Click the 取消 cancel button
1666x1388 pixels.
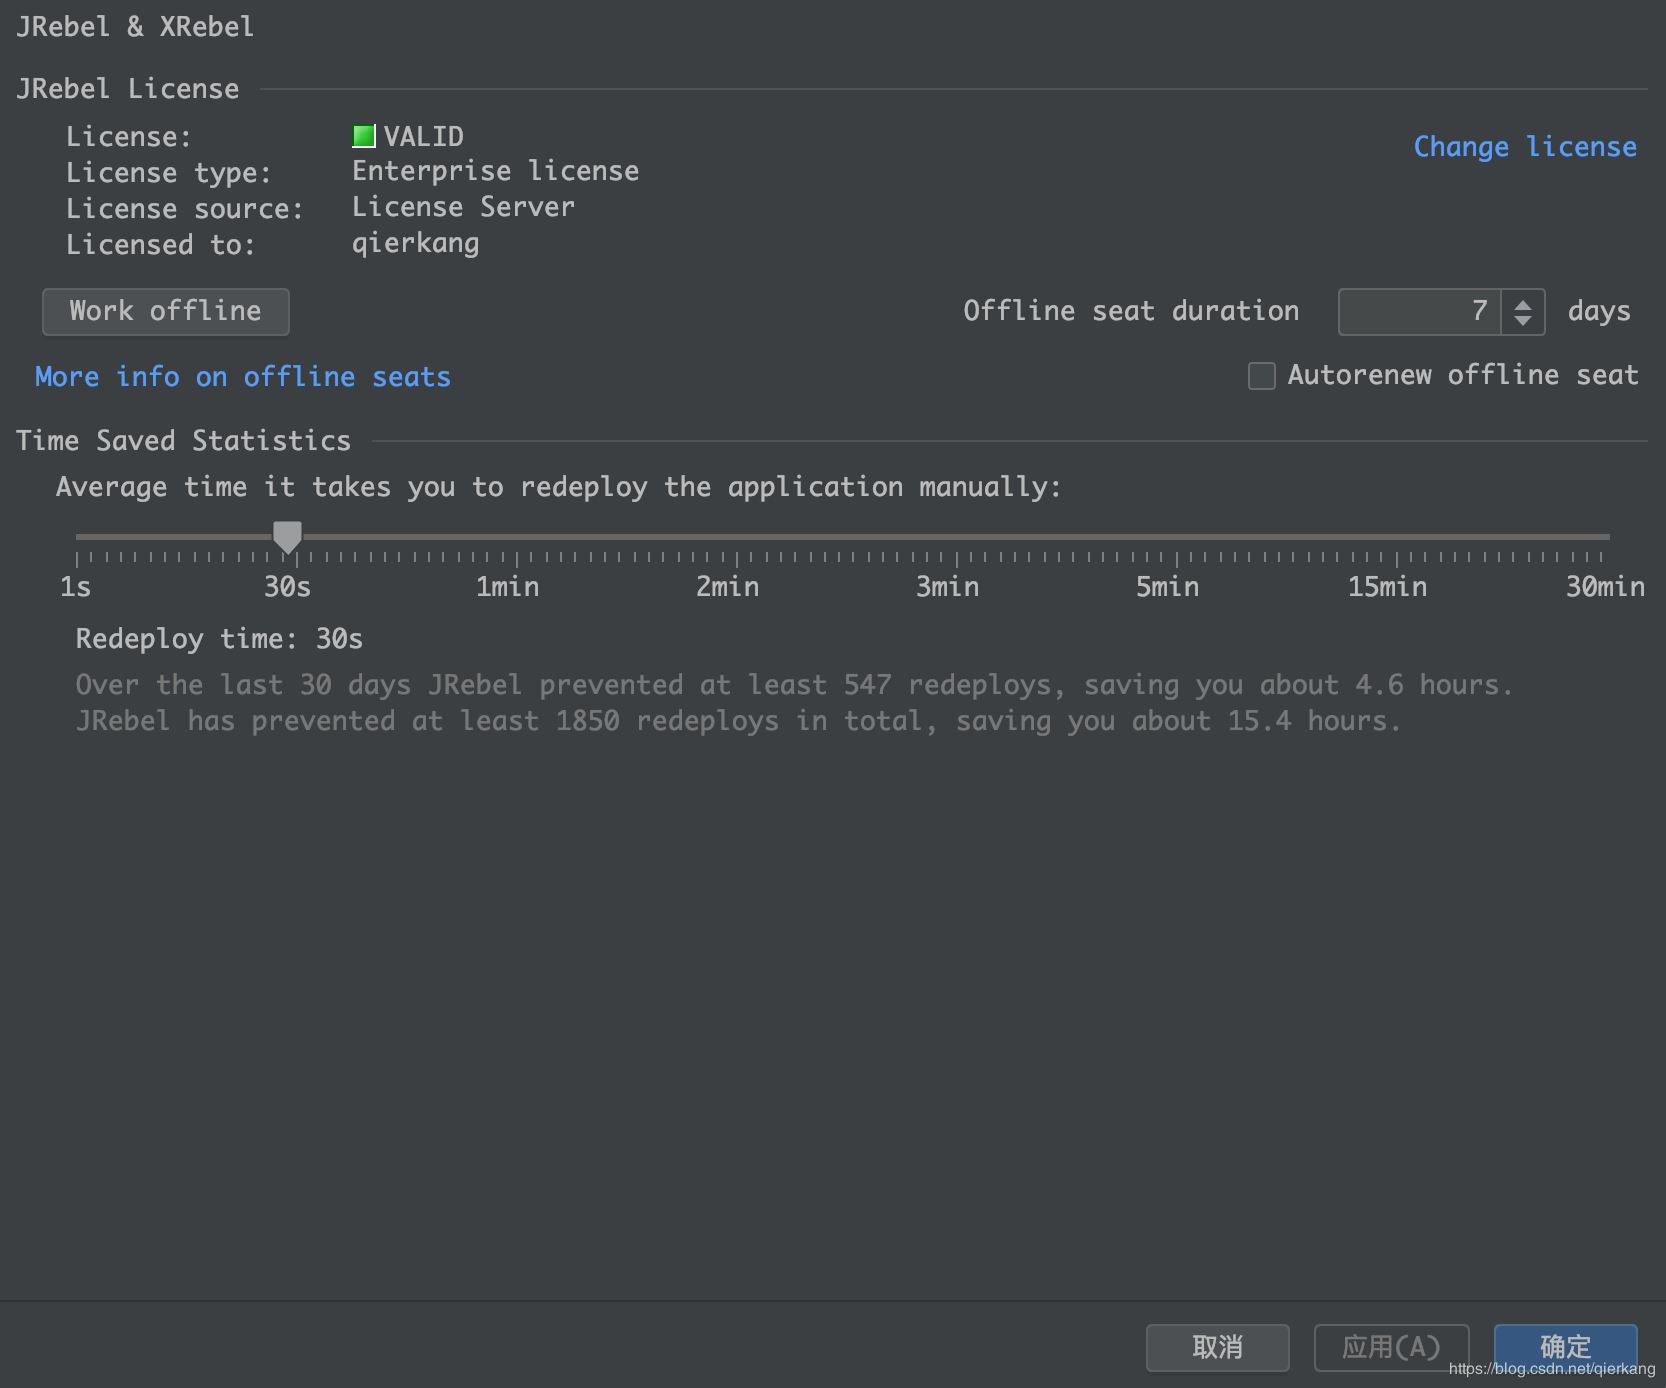[x=1217, y=1347]
